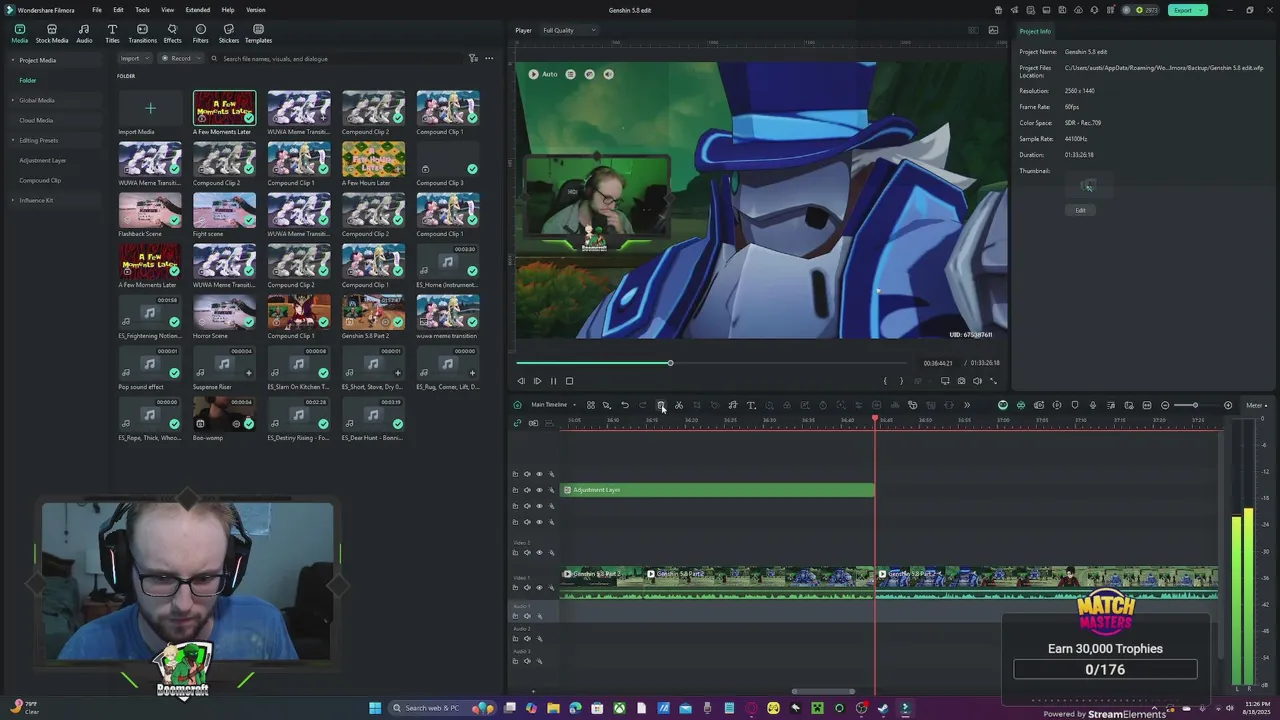Screen dimensions: 1280x720
Task: Toggle visibility eye of Video 2 track
Action: [539, 552]
